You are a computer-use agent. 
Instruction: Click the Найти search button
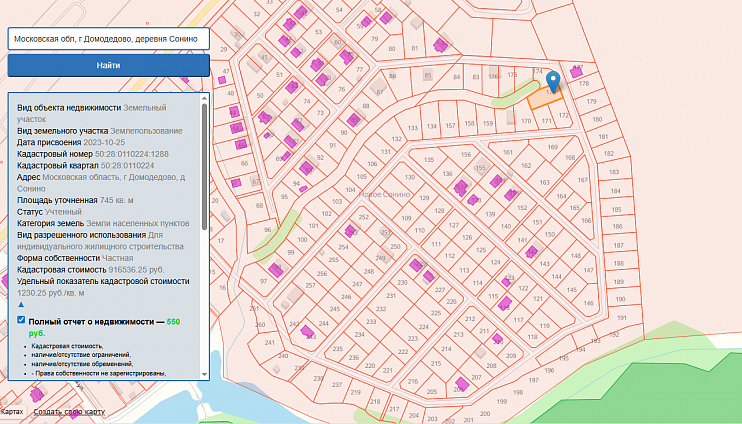point(108,65)
